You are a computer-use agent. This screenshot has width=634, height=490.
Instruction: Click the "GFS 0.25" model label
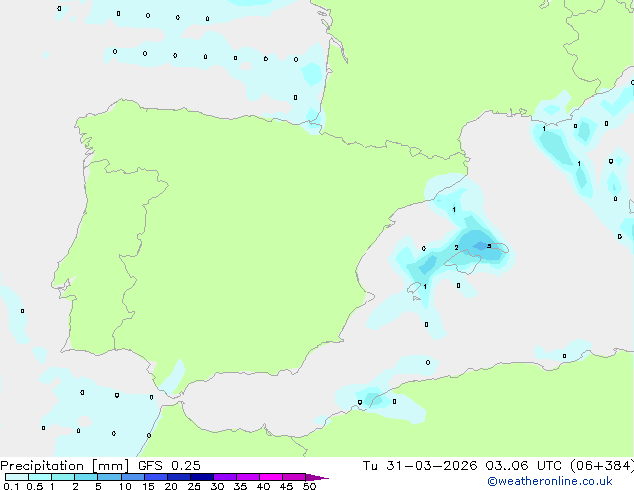pyautogui.click(x=169, y=466)
